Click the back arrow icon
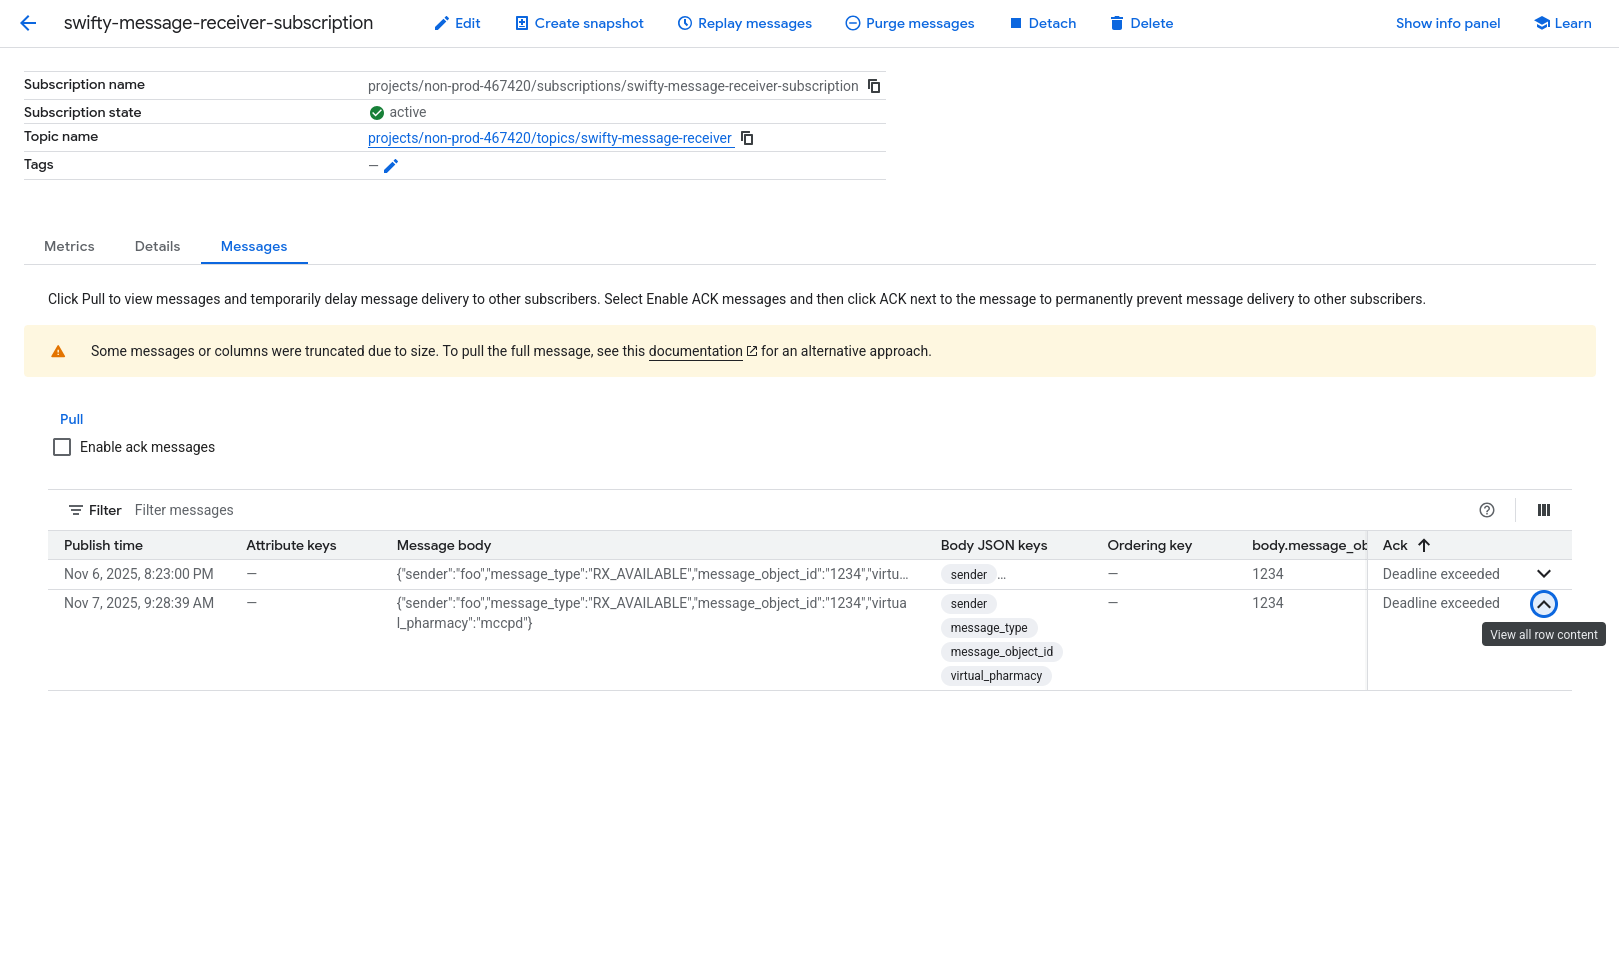 28,23
